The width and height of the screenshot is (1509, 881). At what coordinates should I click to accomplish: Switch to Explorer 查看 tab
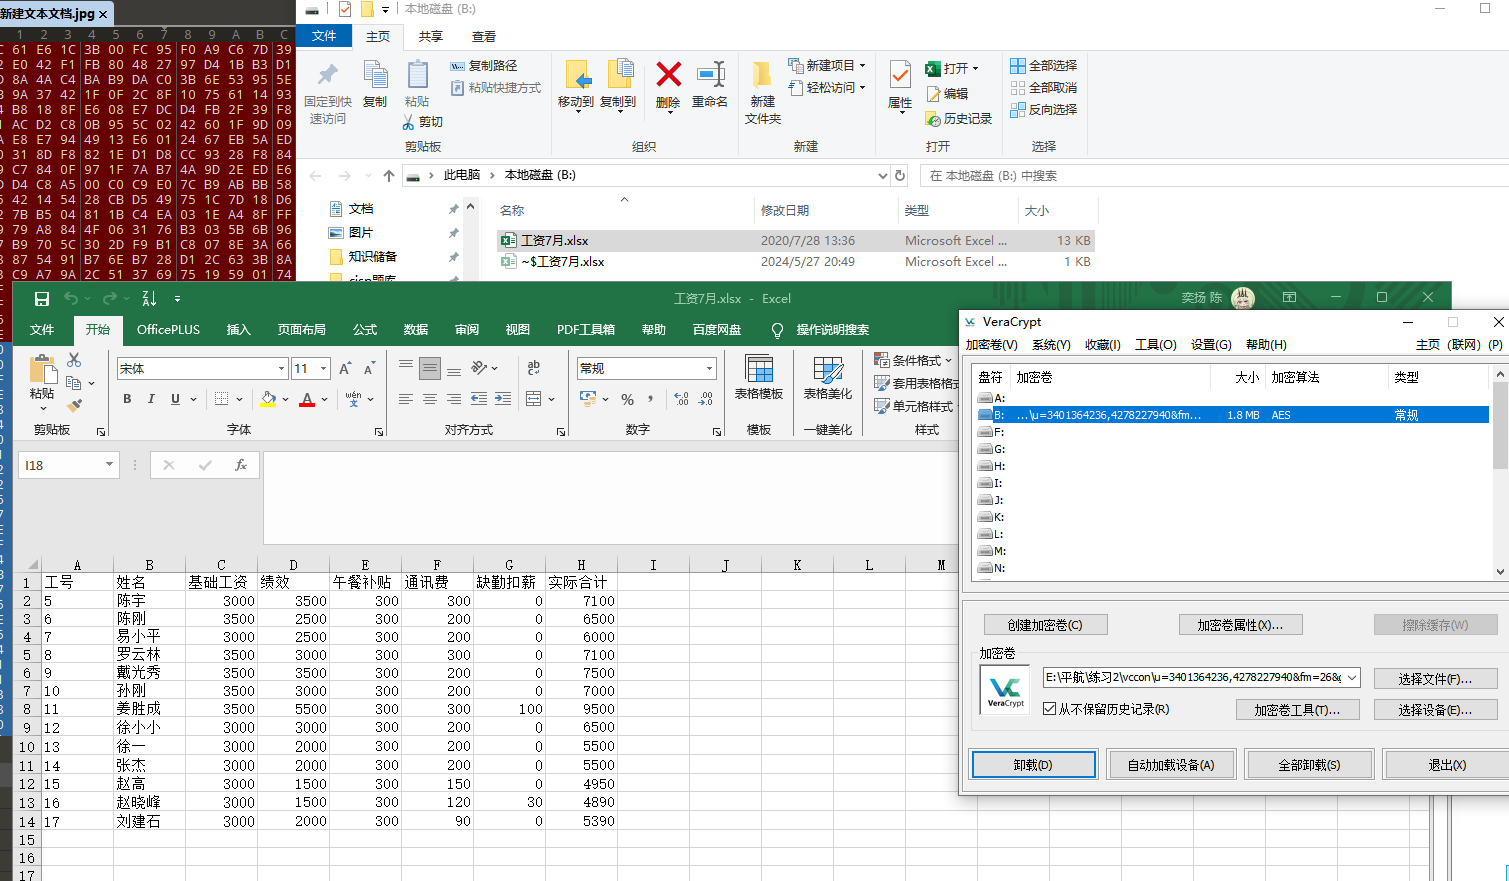(x=484, y=36)
